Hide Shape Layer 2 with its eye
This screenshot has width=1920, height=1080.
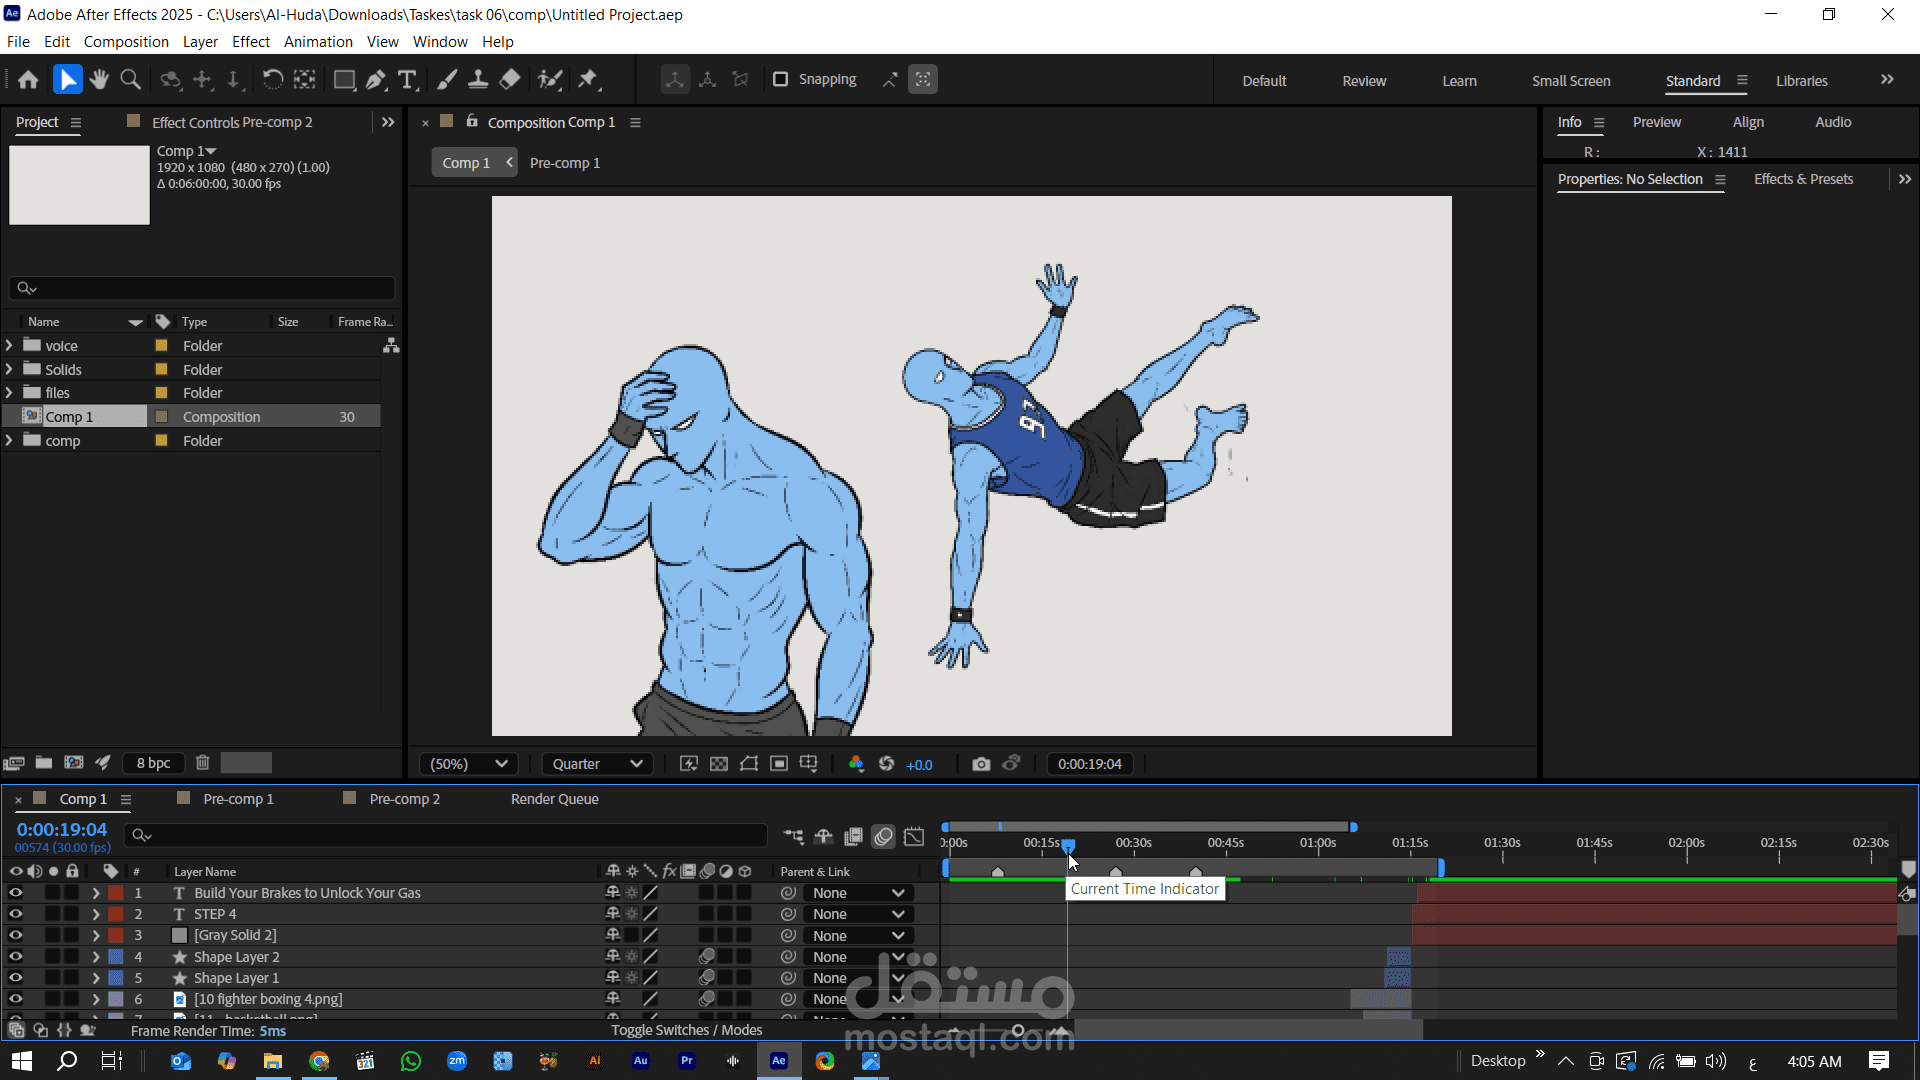click(x=15, y=957)
